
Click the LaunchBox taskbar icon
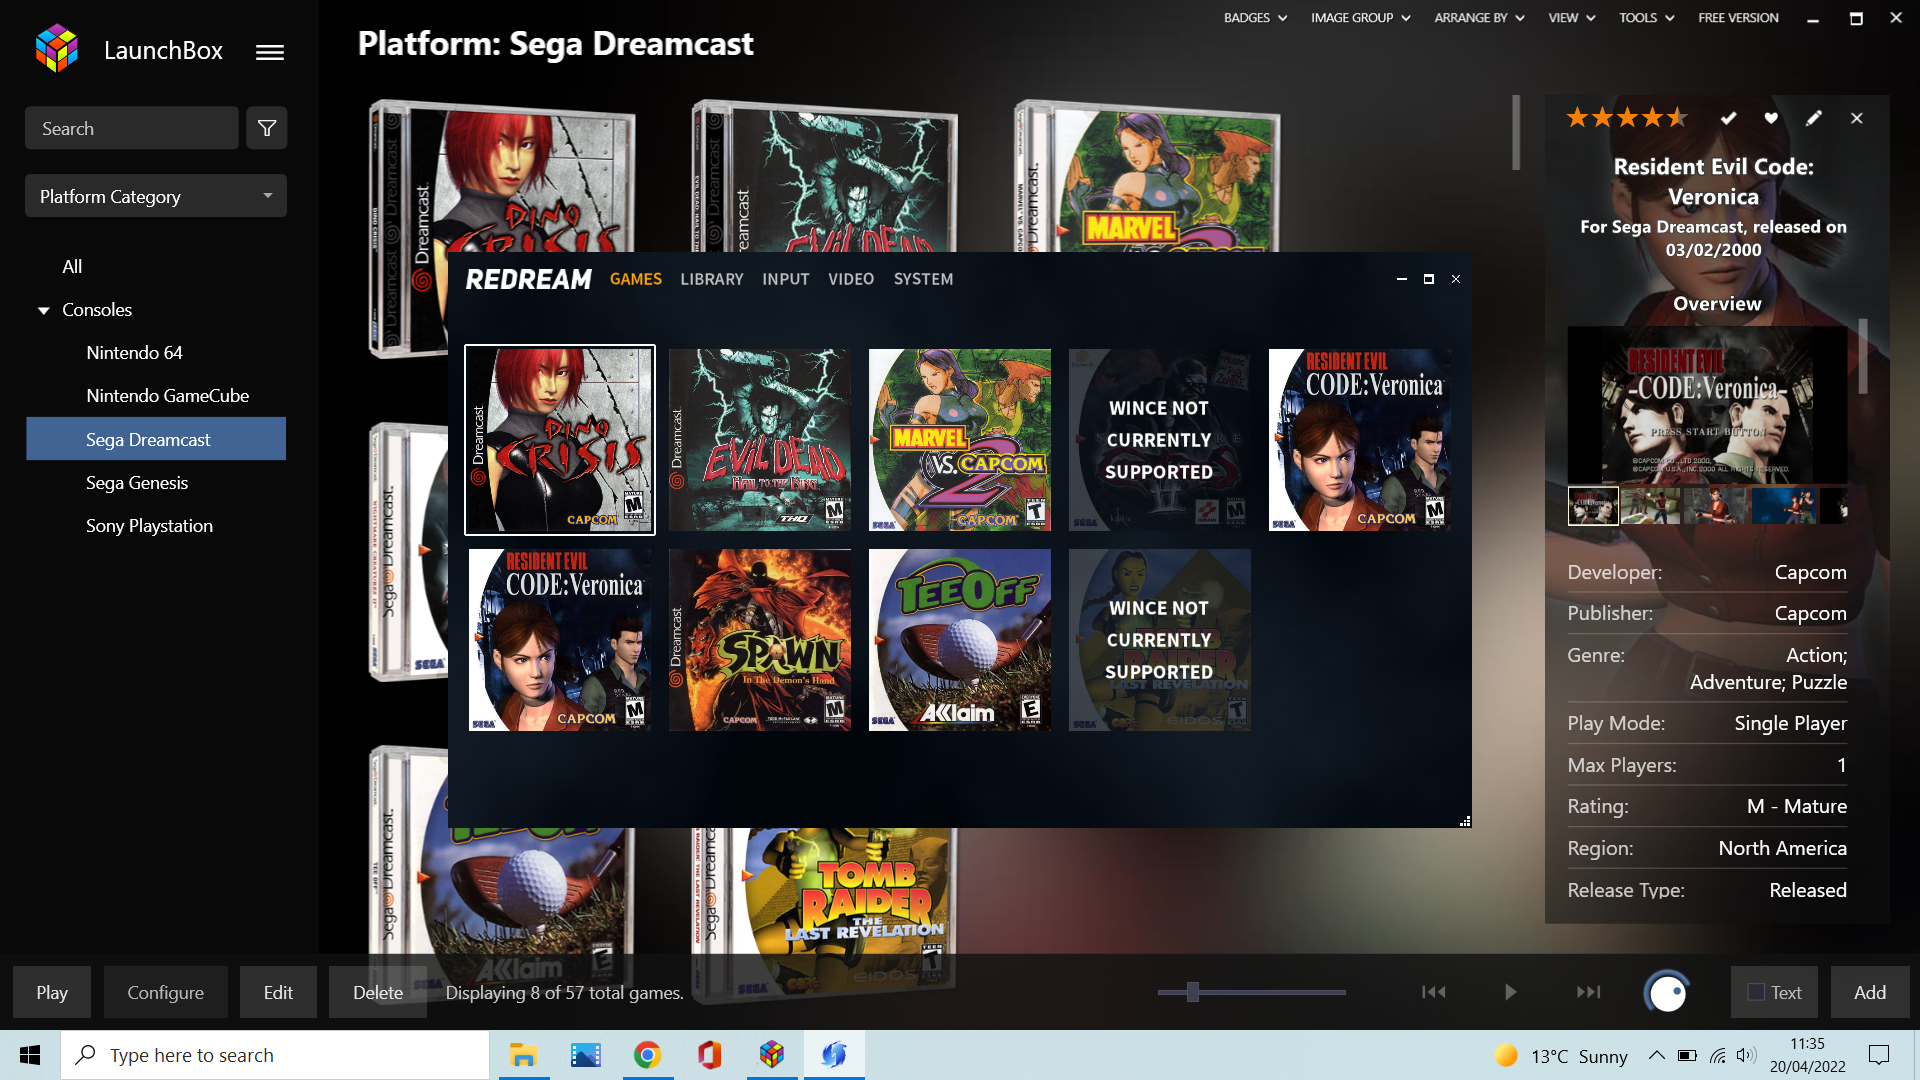click(771, 1055)
